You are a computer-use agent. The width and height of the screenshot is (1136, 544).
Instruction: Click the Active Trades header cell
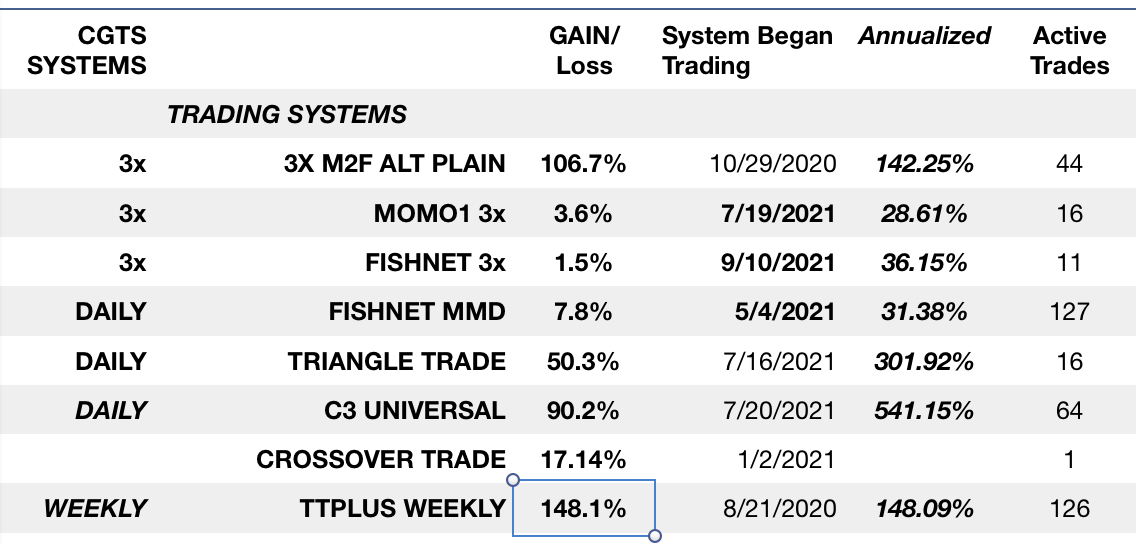[1069, 51]
